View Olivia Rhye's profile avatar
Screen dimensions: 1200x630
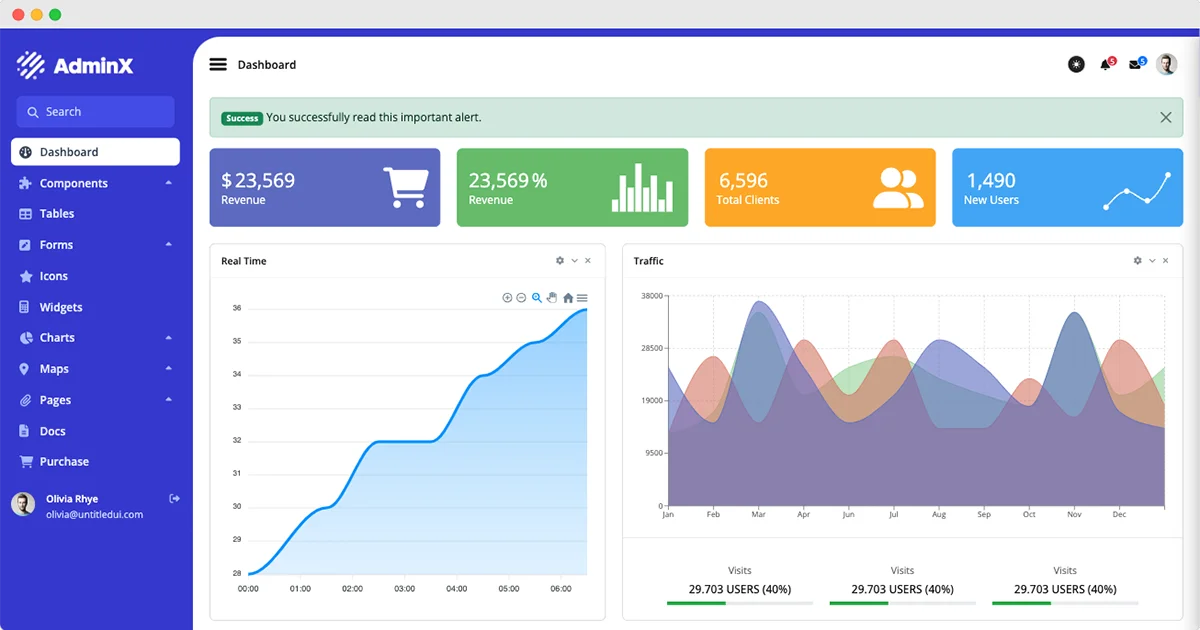coord(22,504)
